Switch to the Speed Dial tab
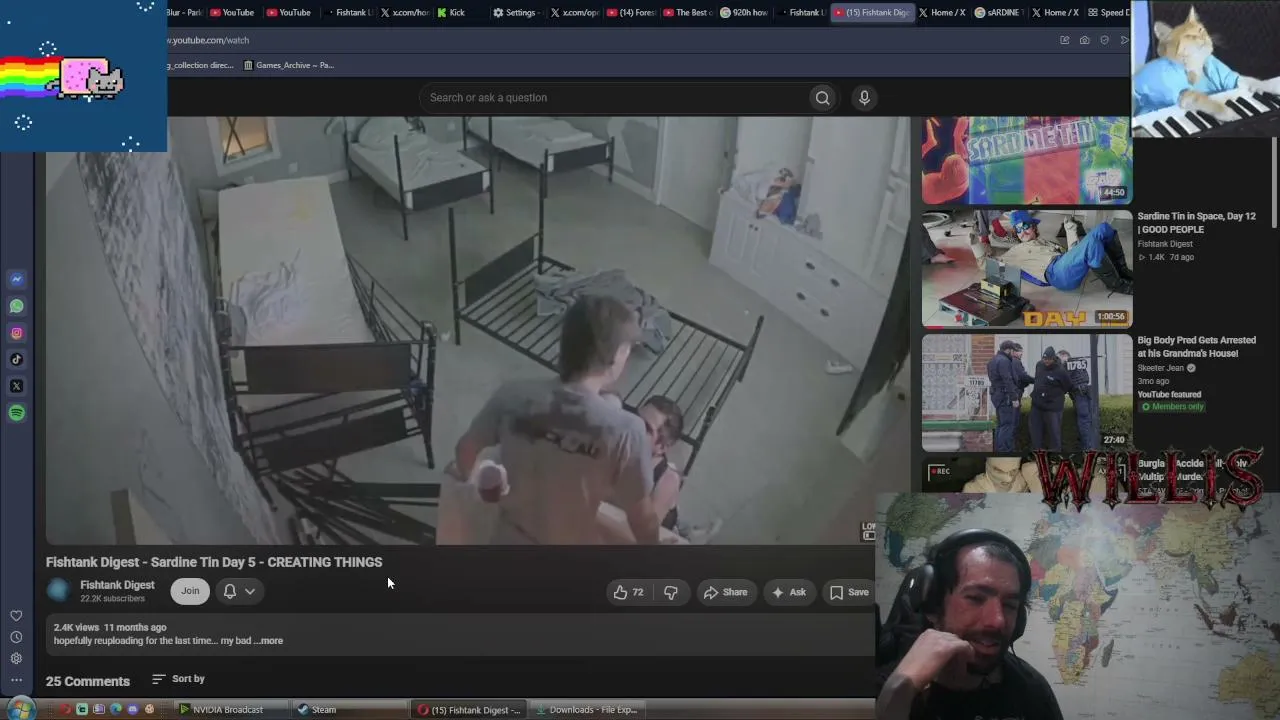This screenshot has height=720, width=1280. pos(1108,13)
